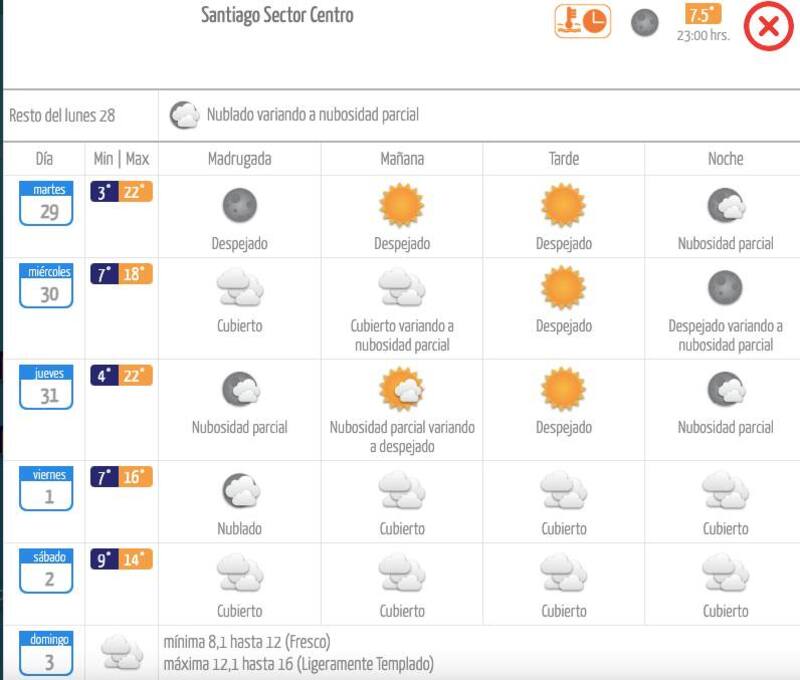
Task: Click the Noche column header
Action: coord(725,159)
